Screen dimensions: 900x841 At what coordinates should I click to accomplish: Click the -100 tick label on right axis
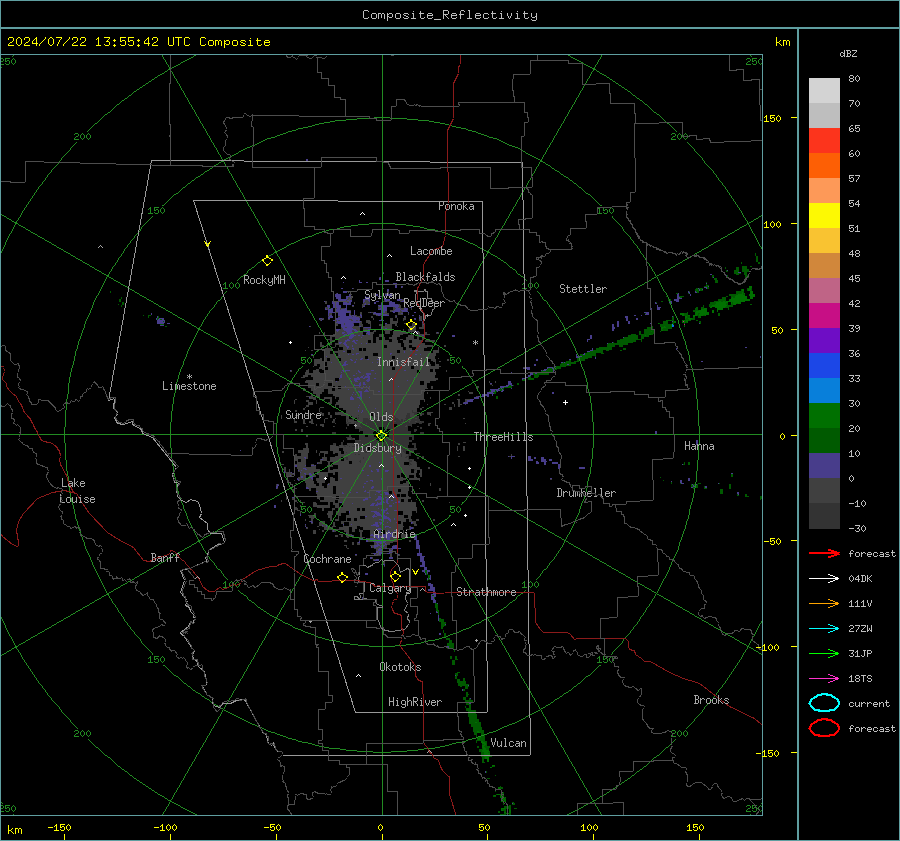768,647
